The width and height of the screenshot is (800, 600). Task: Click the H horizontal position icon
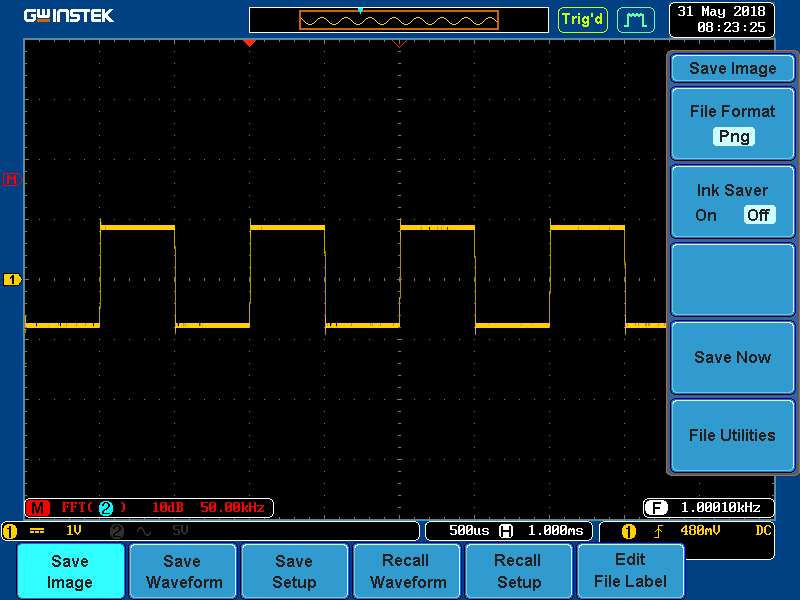coord(506,531)
